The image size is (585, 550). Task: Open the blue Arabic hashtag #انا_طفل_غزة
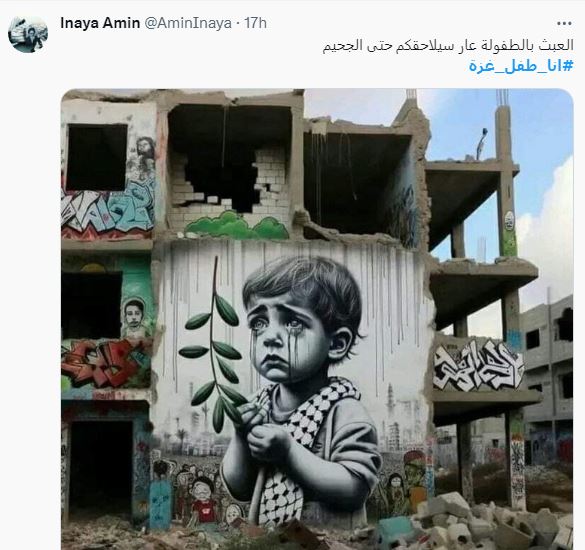pyautogui.click(x=521, y=66)
